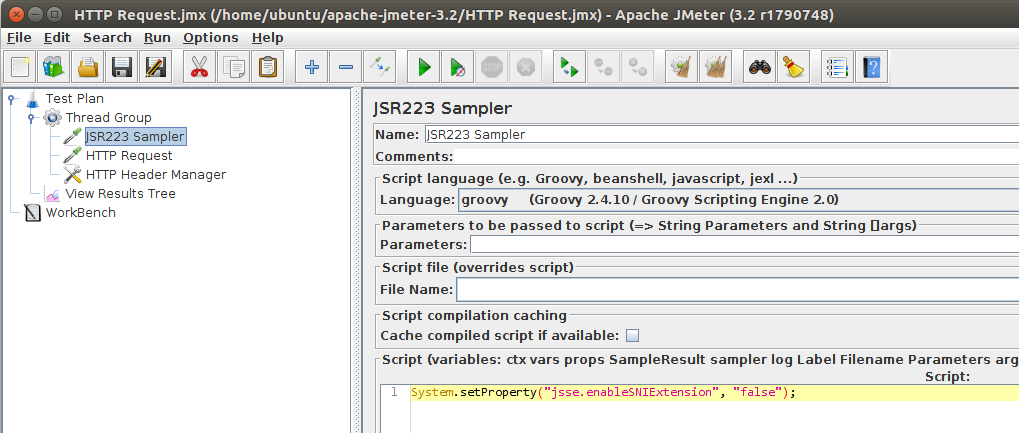This screenshot has width=1019, height=433.
Task: Click Save Test Plan As icon
Action: coord(155,66)
